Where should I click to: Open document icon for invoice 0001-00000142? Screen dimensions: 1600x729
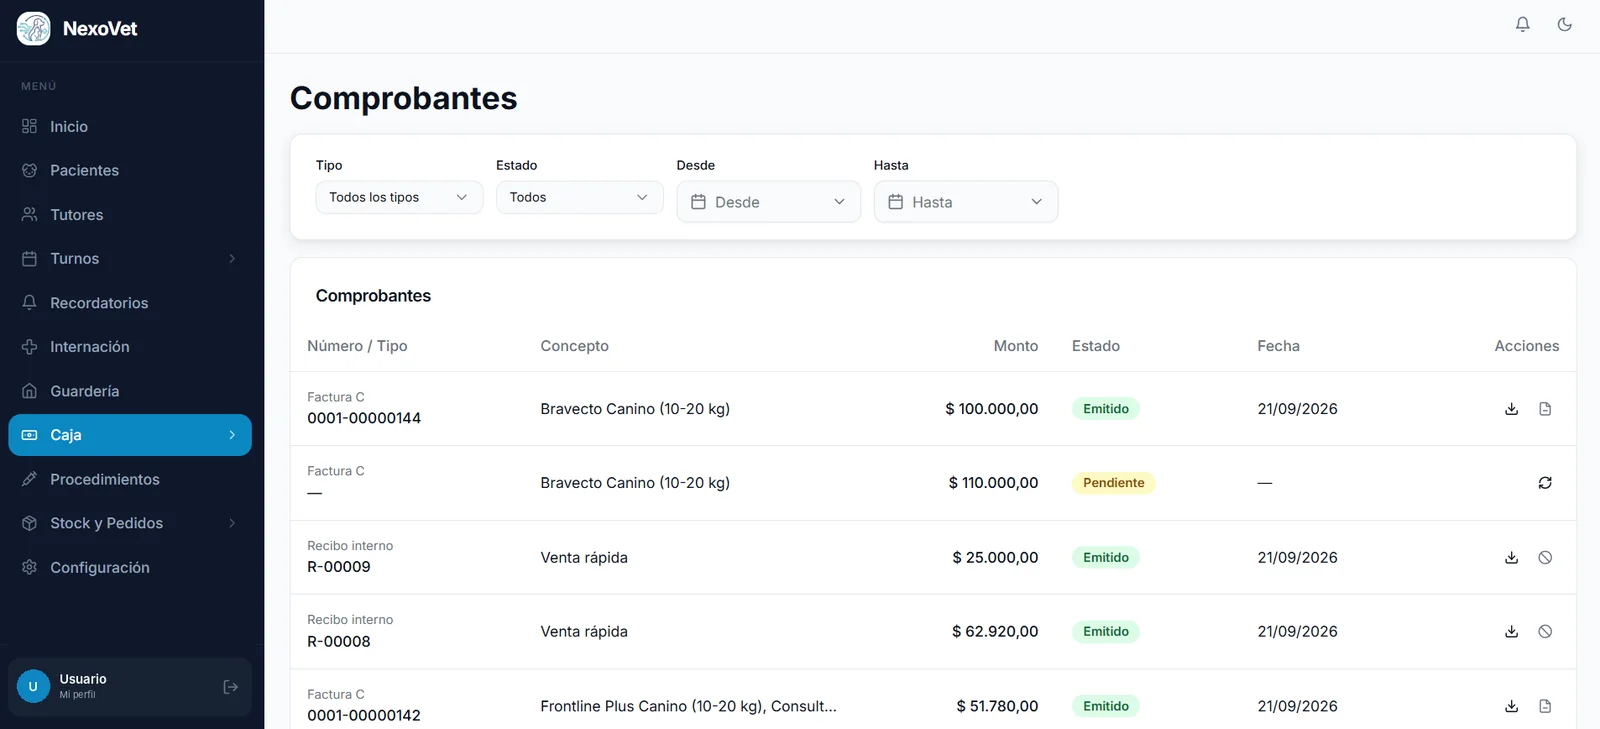tap(1545, 706)
